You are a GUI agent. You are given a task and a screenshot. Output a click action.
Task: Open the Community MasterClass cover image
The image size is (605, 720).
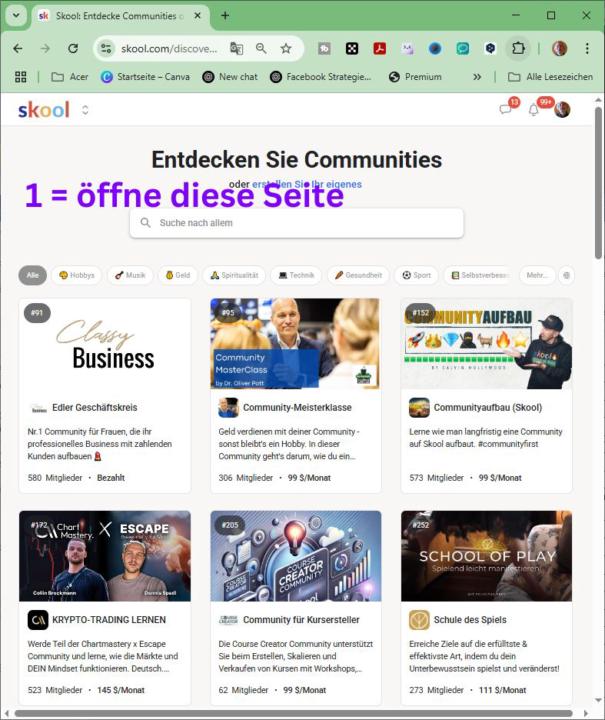coord(295,343)
